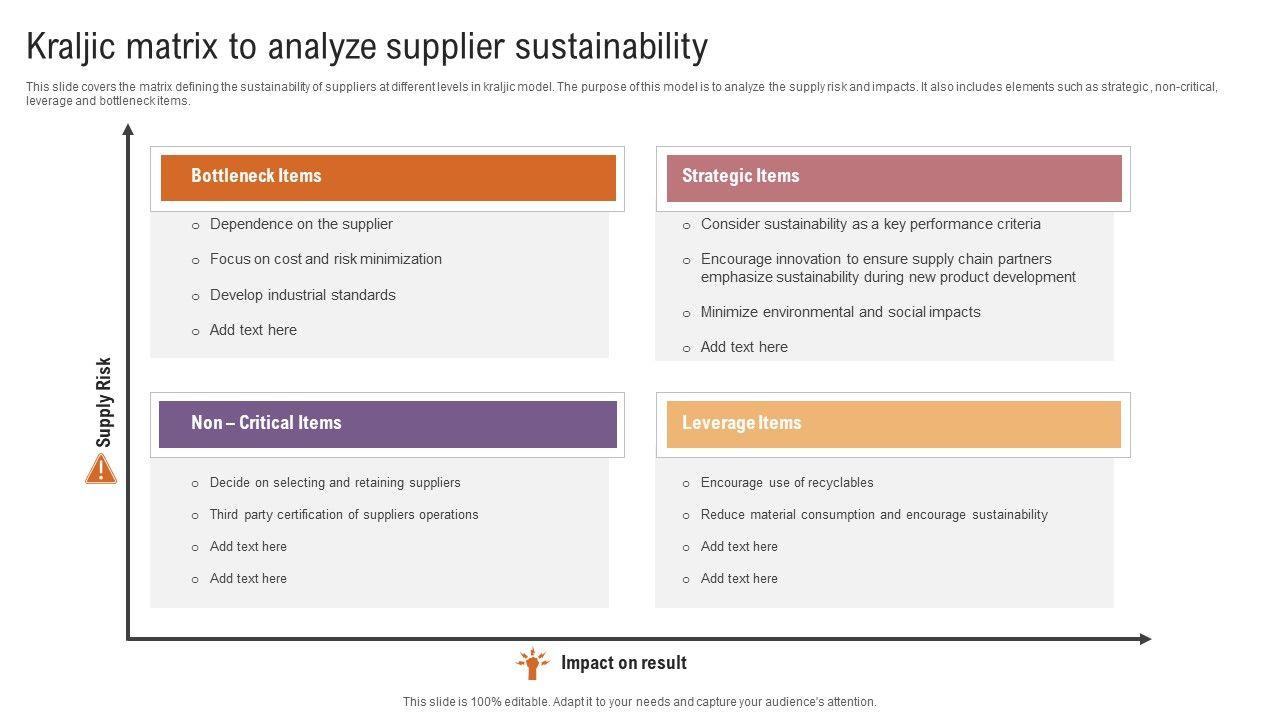Click 'Dependence on the supplier' bullet
1280x720 pixels.
point(301,224)
